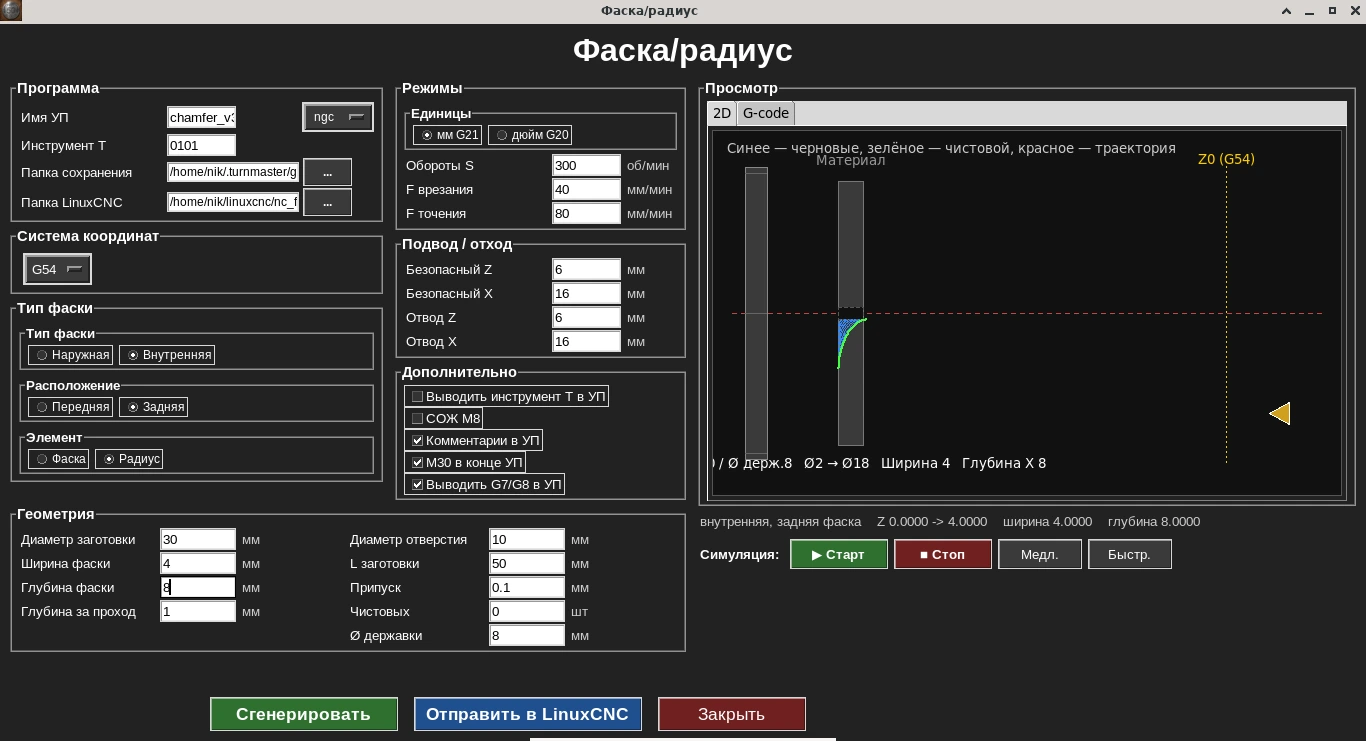1366x741 pixels.
Task: Focus the Инструмент T field
Action: (x=202, y=145)
